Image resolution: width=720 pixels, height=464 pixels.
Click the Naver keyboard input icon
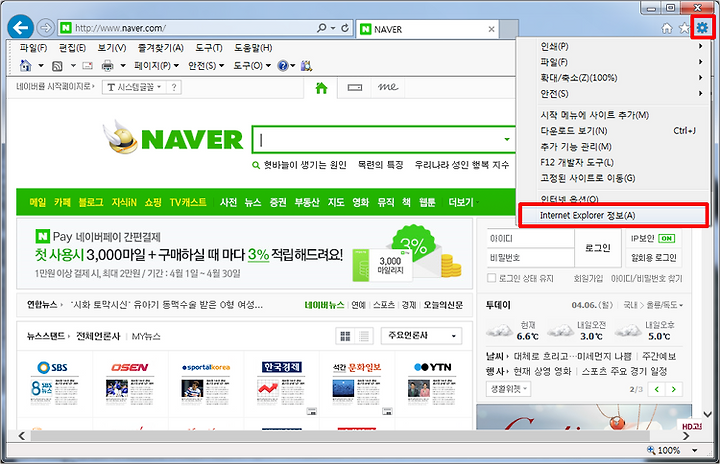point(354,87)
